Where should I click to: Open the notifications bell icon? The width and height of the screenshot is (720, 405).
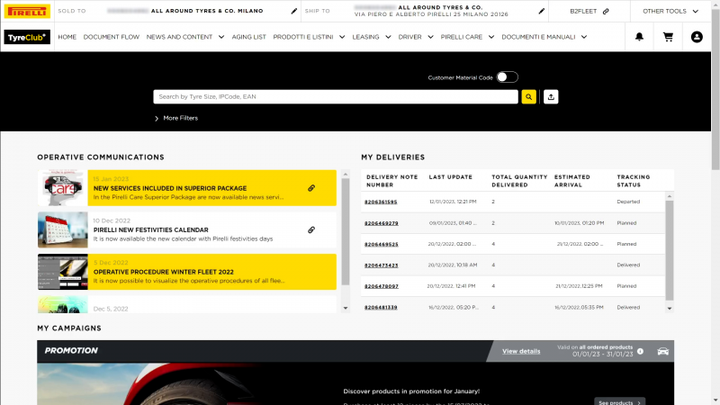639,37
